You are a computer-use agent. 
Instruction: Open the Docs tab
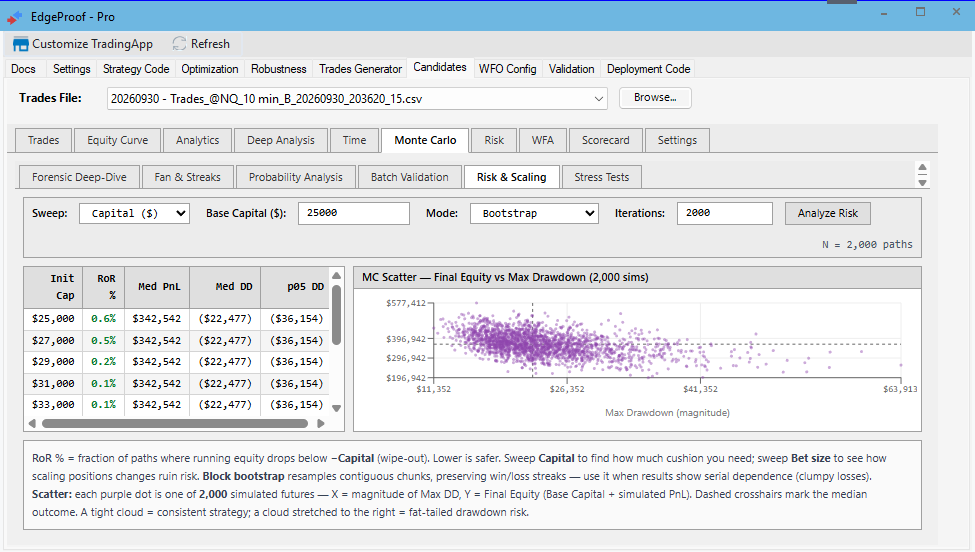pos(24,69)
